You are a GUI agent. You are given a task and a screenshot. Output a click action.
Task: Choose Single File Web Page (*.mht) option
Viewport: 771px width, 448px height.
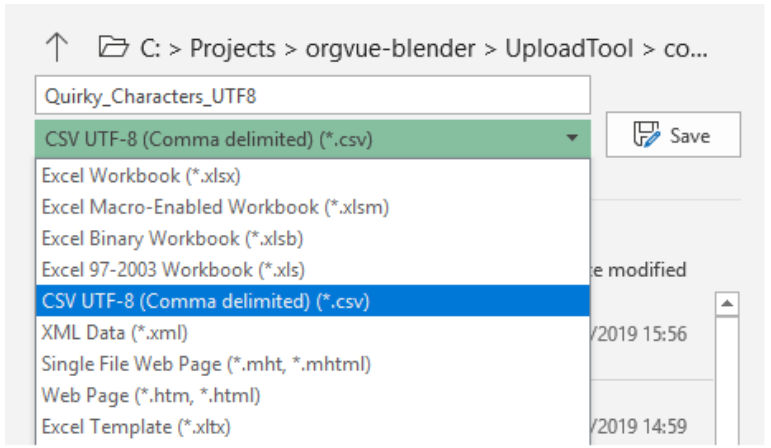click(x=313, y=364)
